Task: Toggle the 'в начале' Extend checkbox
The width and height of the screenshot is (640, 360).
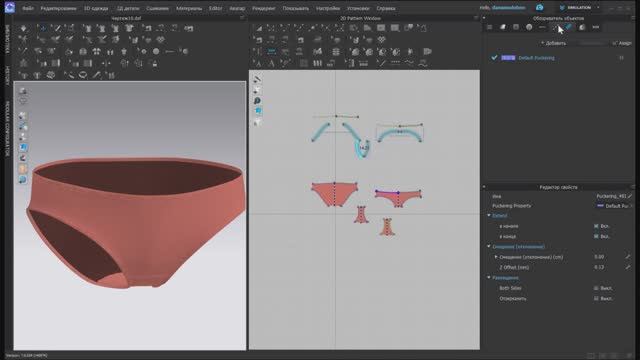Action: tap(596, 226)
